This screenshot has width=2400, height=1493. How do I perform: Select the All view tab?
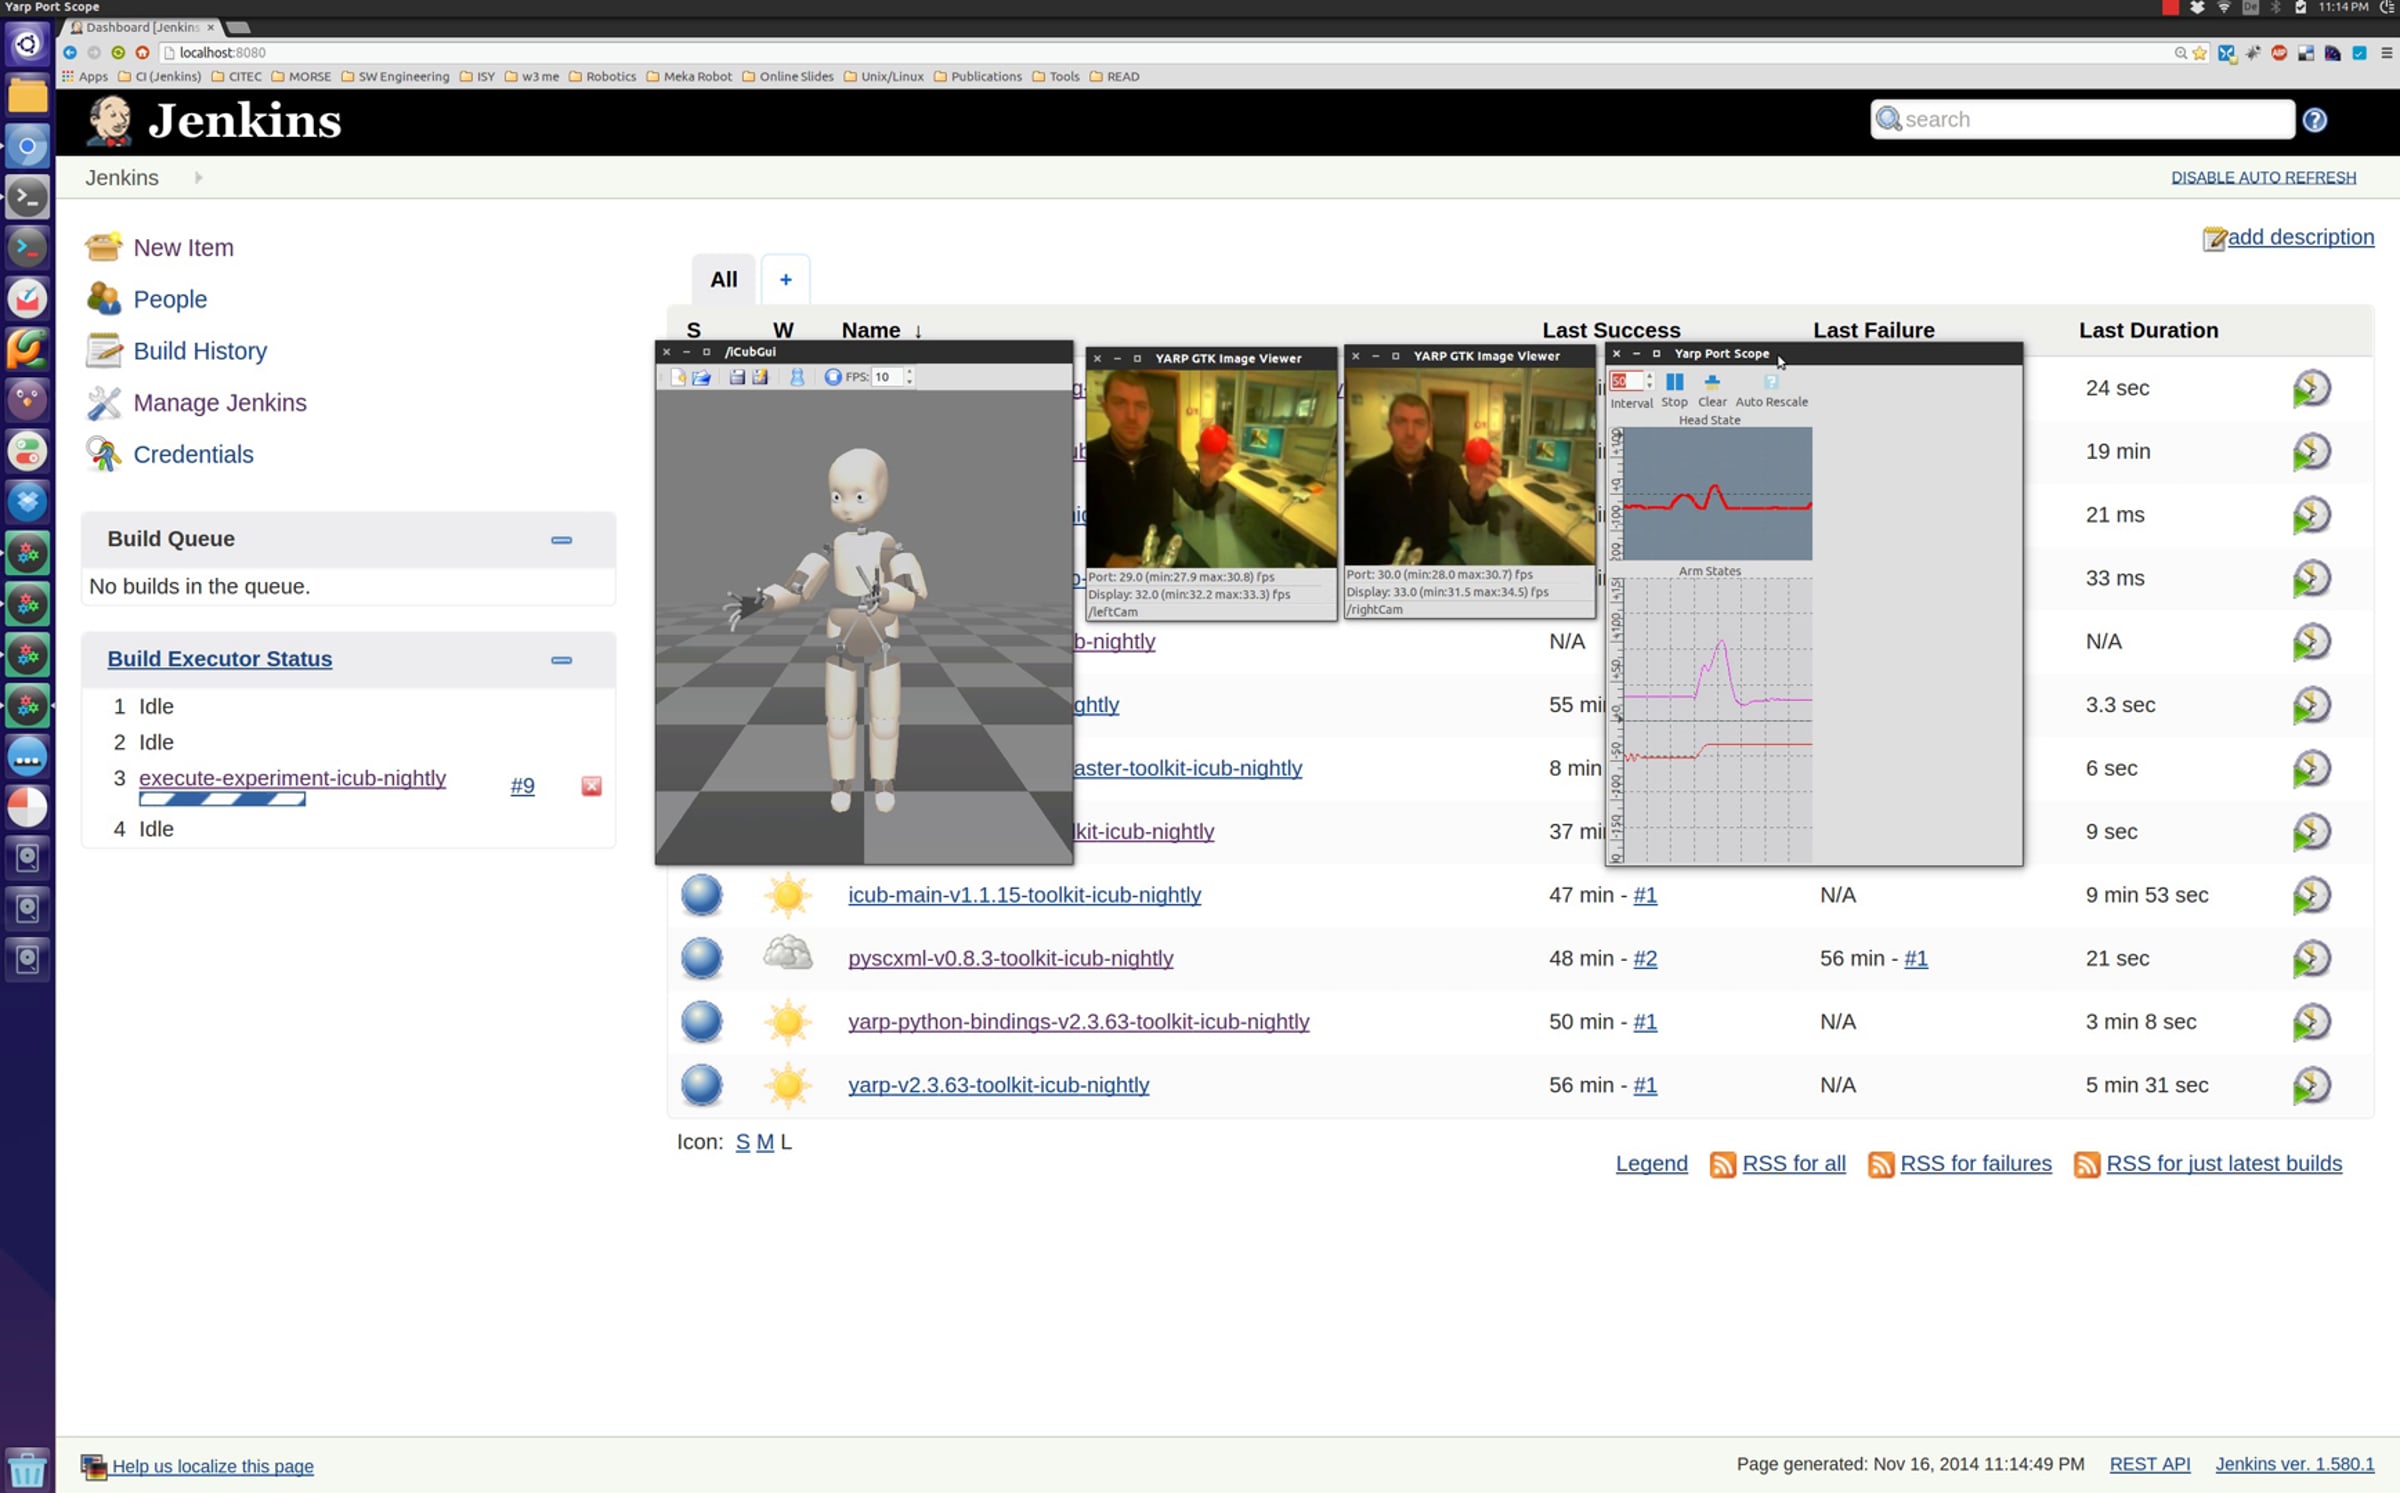point(723,280)
